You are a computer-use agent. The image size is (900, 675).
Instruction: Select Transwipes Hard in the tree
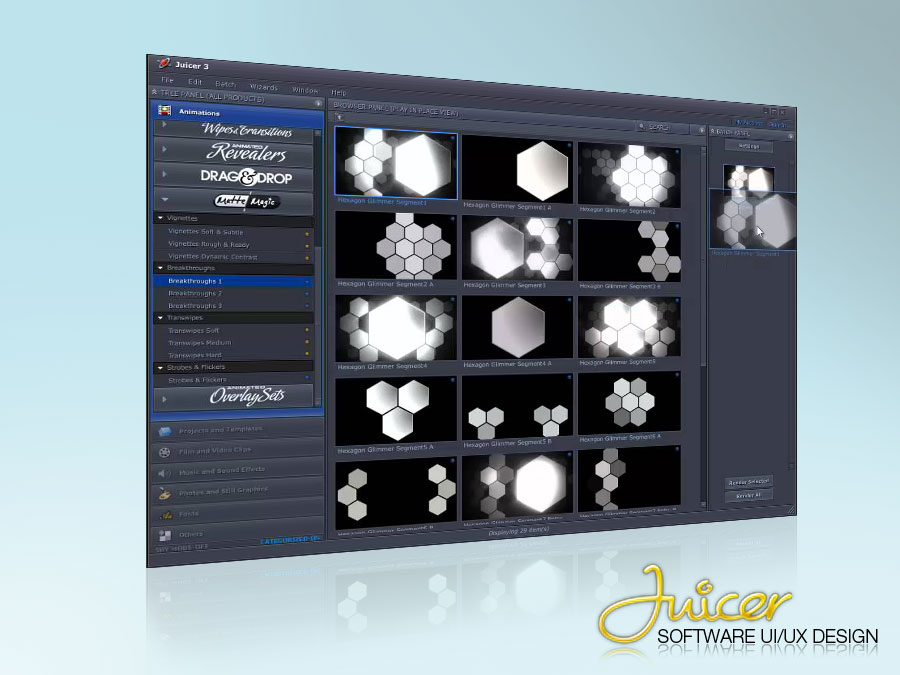(233, 355)
